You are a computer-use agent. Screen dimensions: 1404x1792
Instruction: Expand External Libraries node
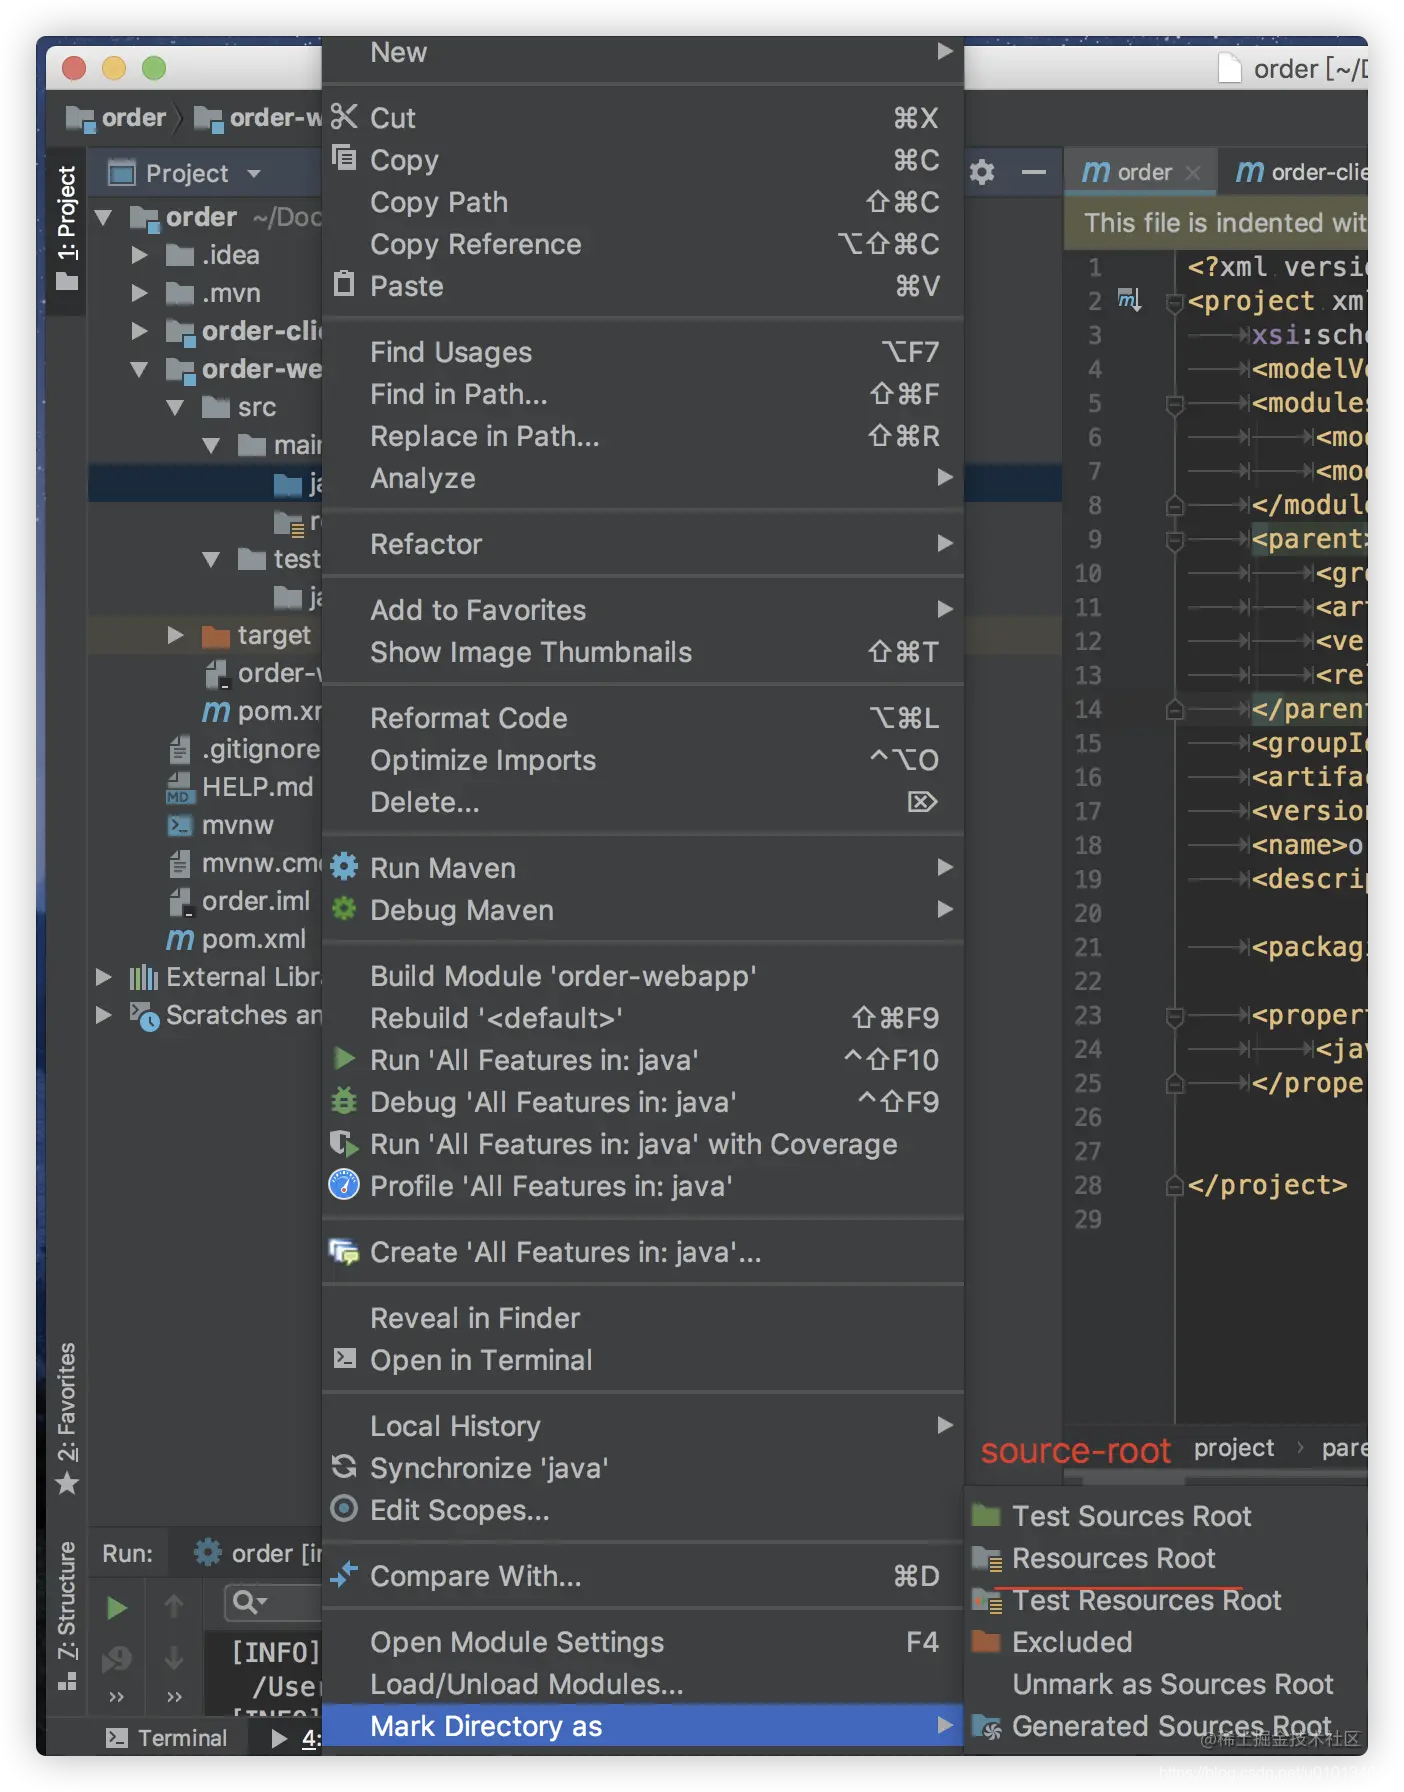click(x=103, y=977)
